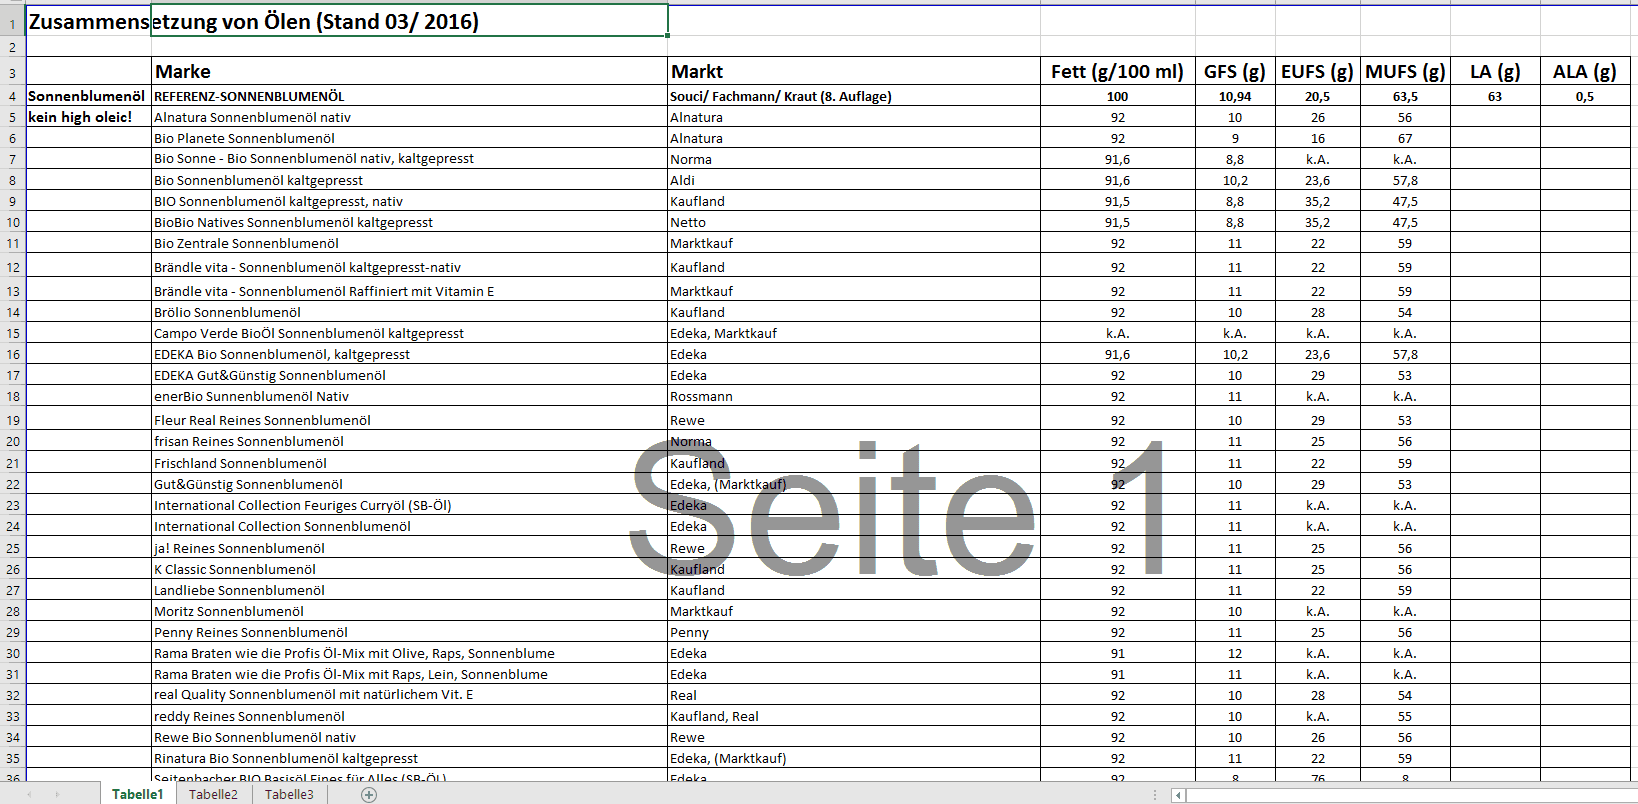Select the row 1 header
The width and height of the screenshot is (1638, 804).
[x=12, y=21]
